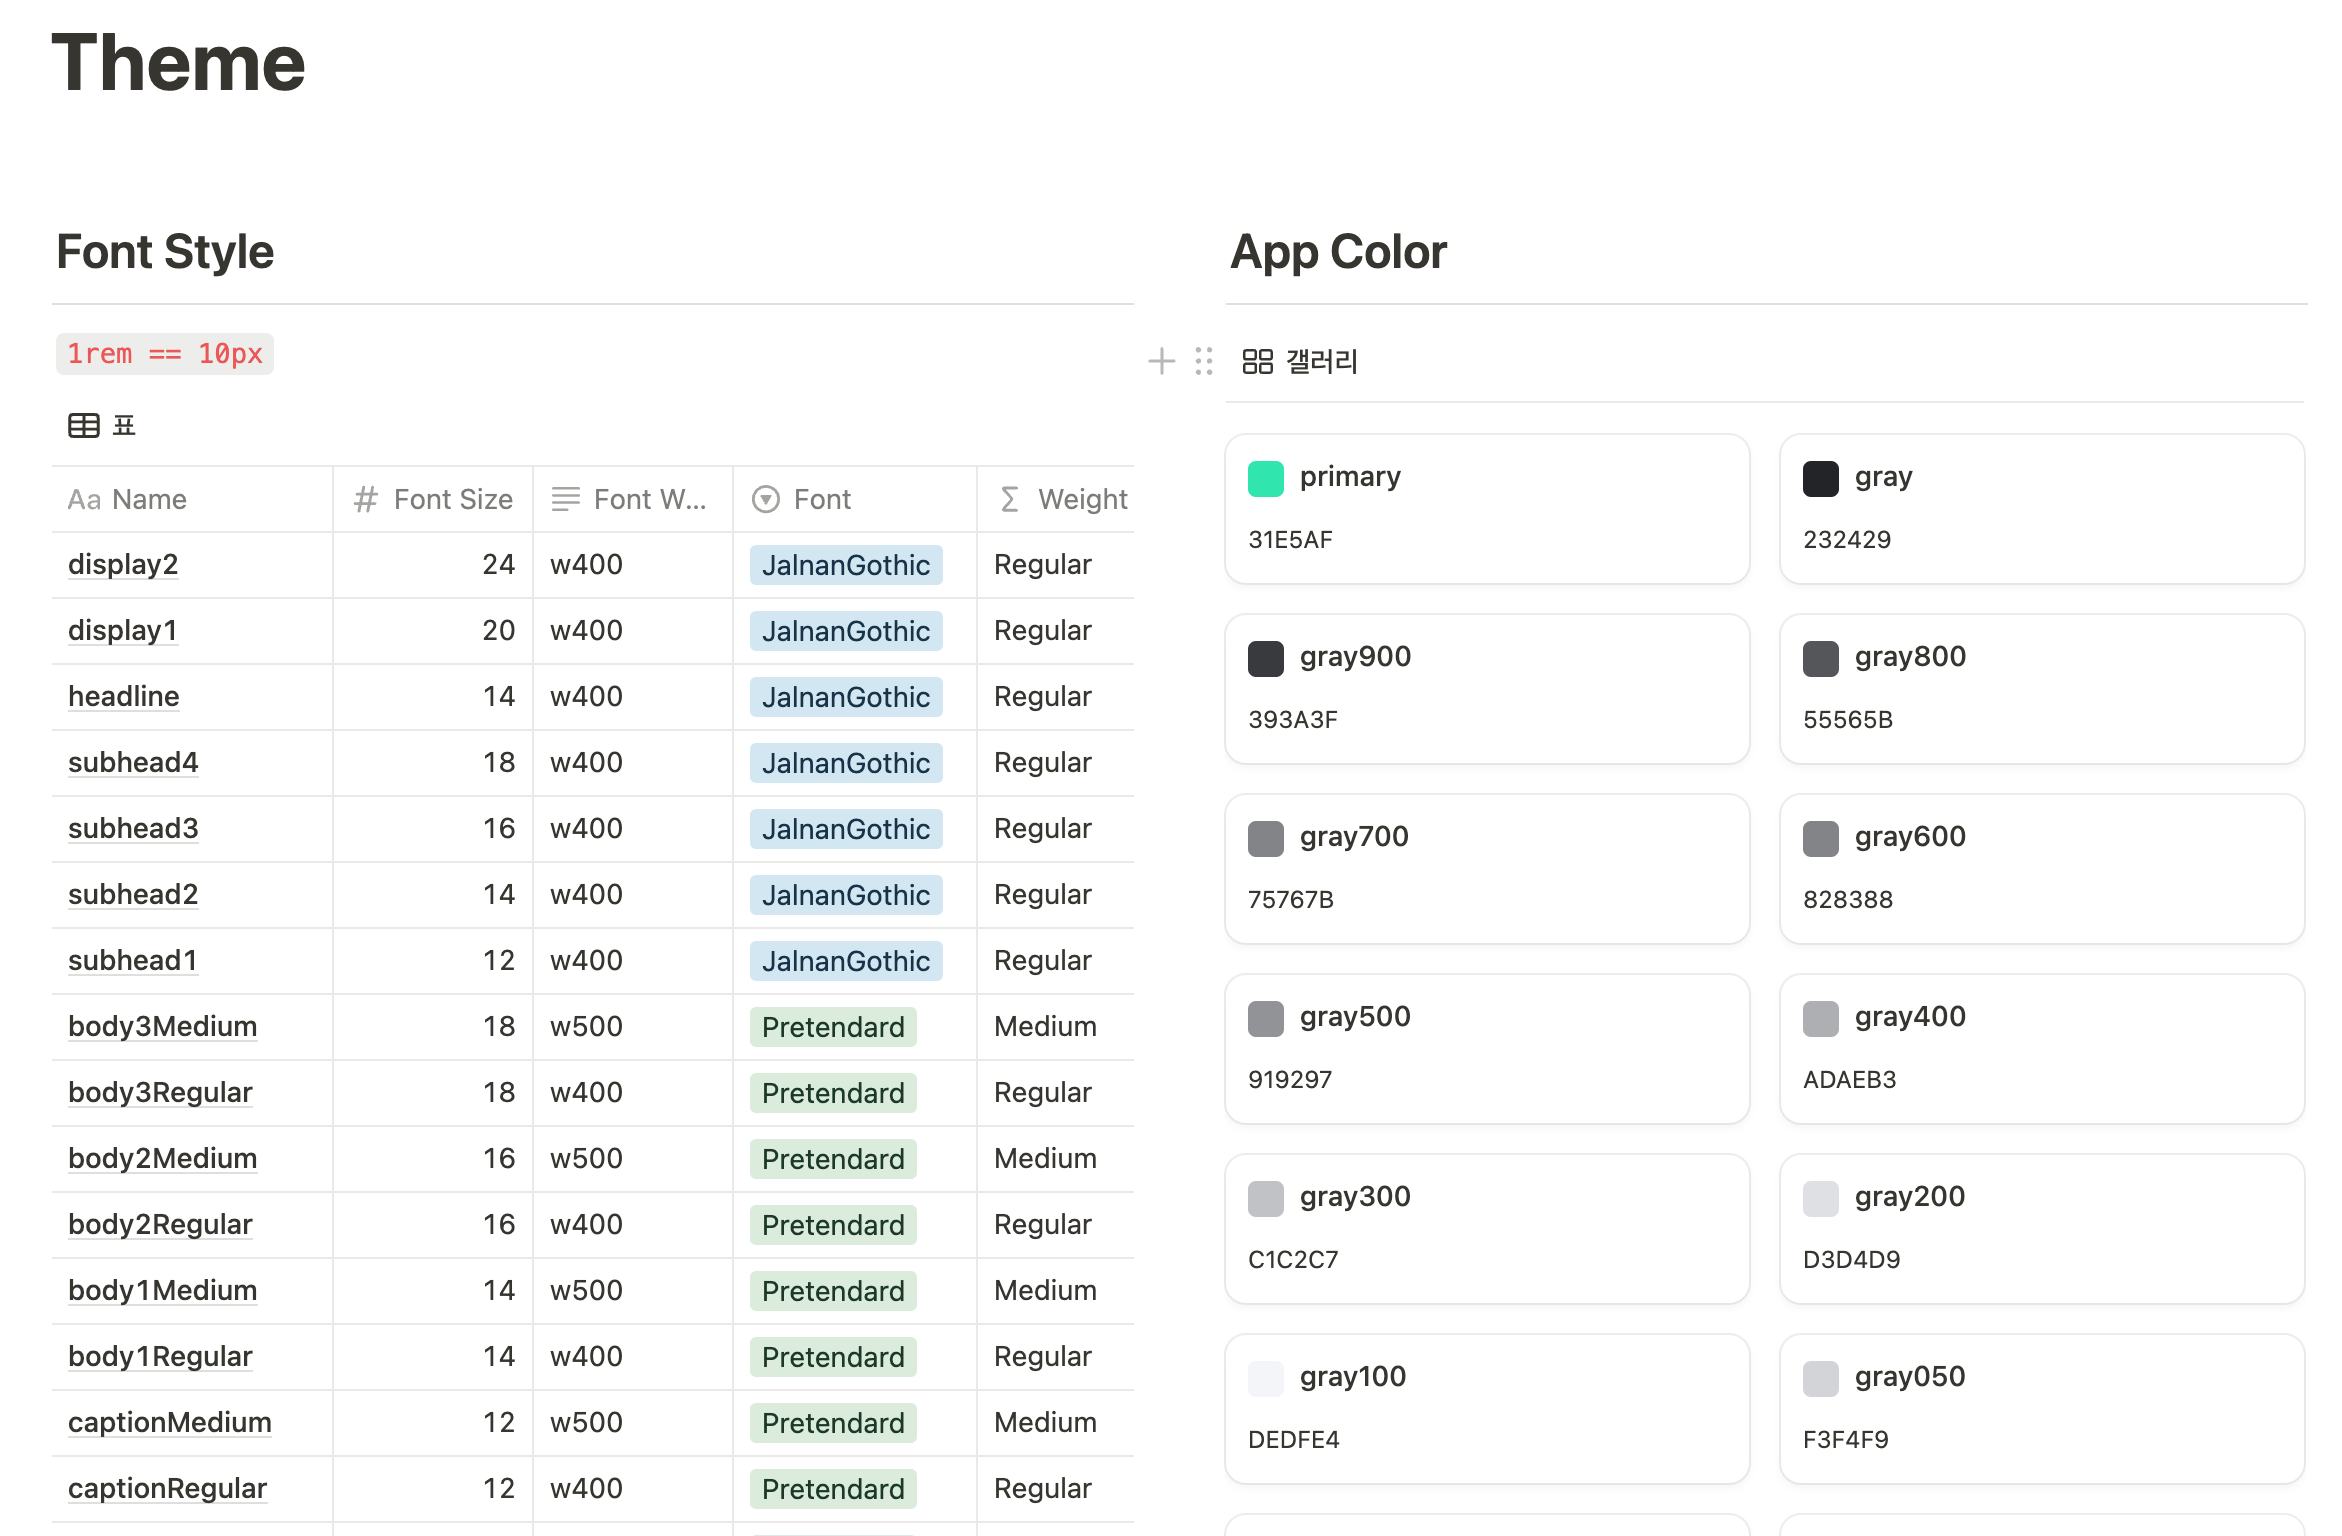Image resolution: width=2342 pixels, height=1536 pixels.
Task: Click the sigma icon in Weight header
Action: [1010, 499]
